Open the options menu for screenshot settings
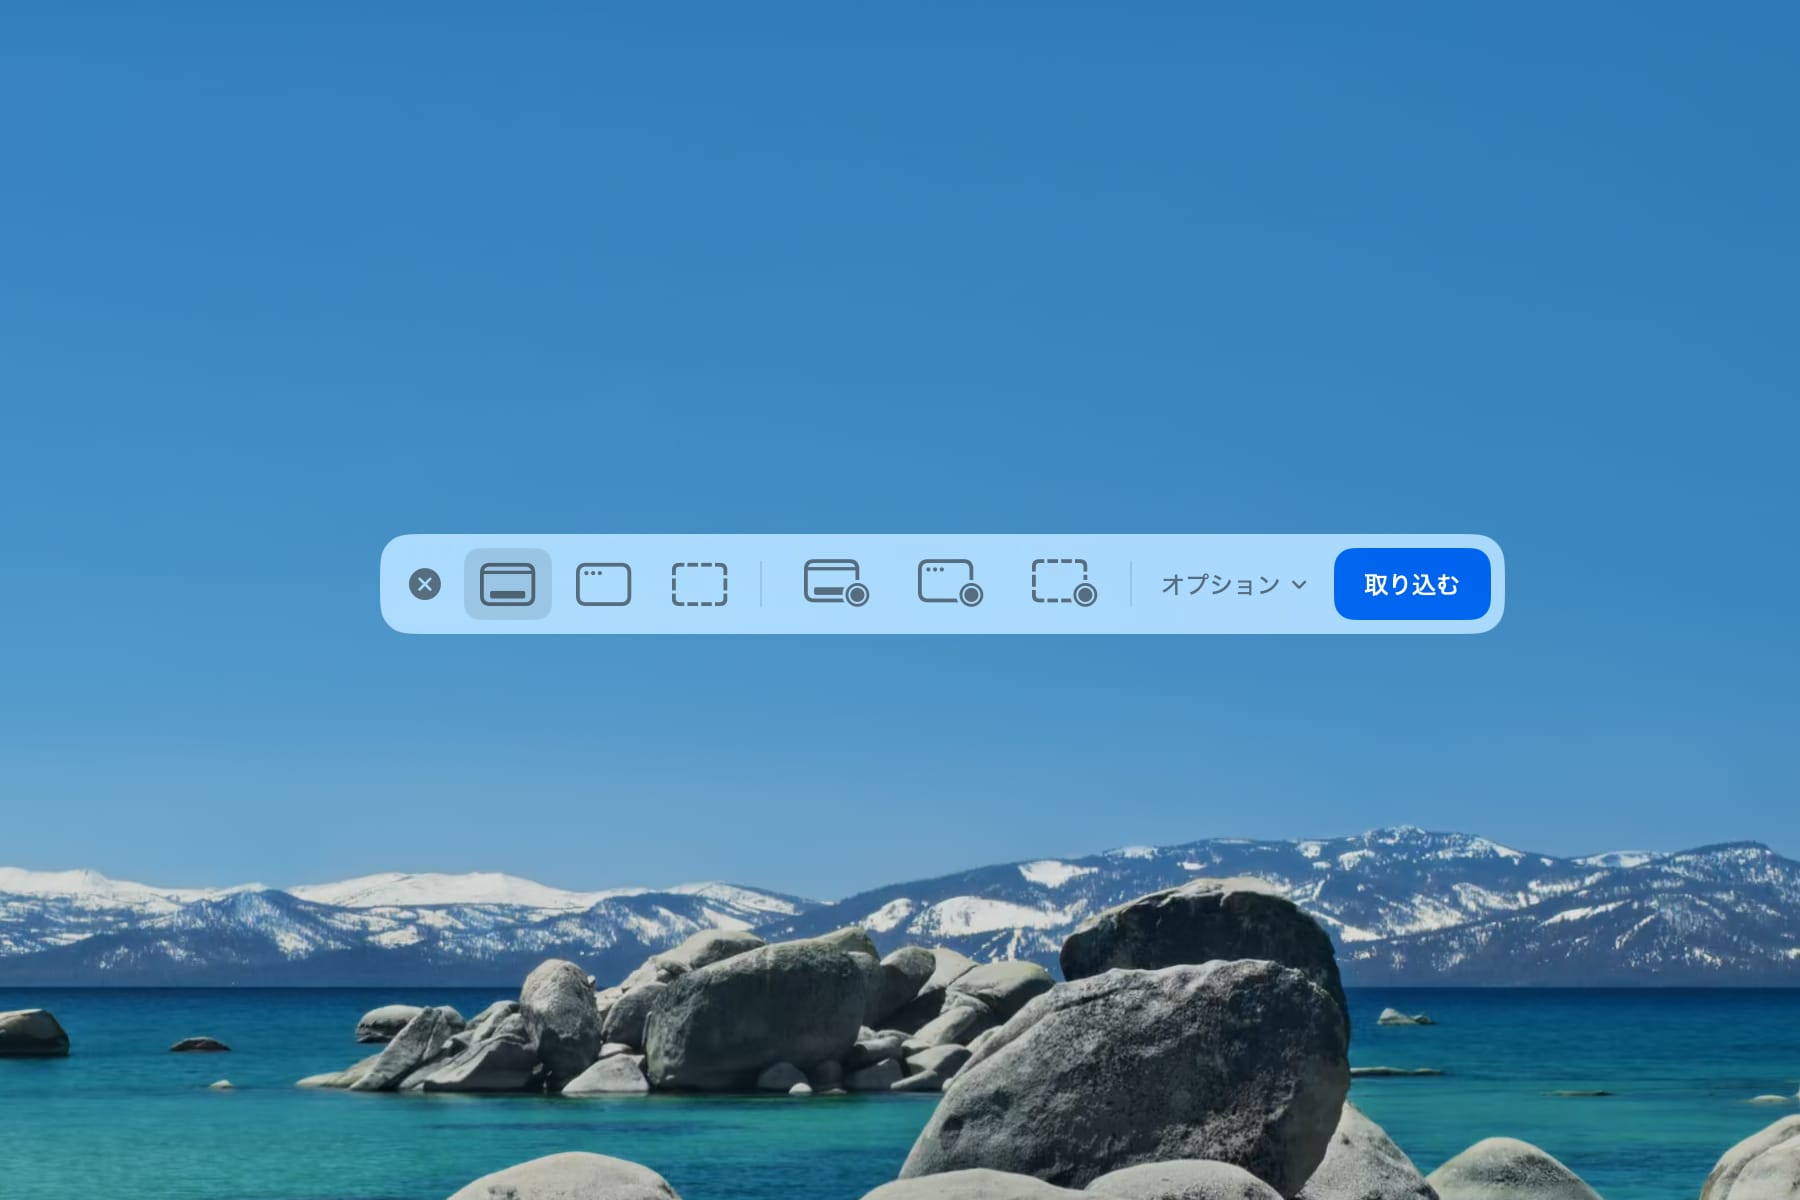Viewport: 1800px width, 1200px height. point(1230,584)
